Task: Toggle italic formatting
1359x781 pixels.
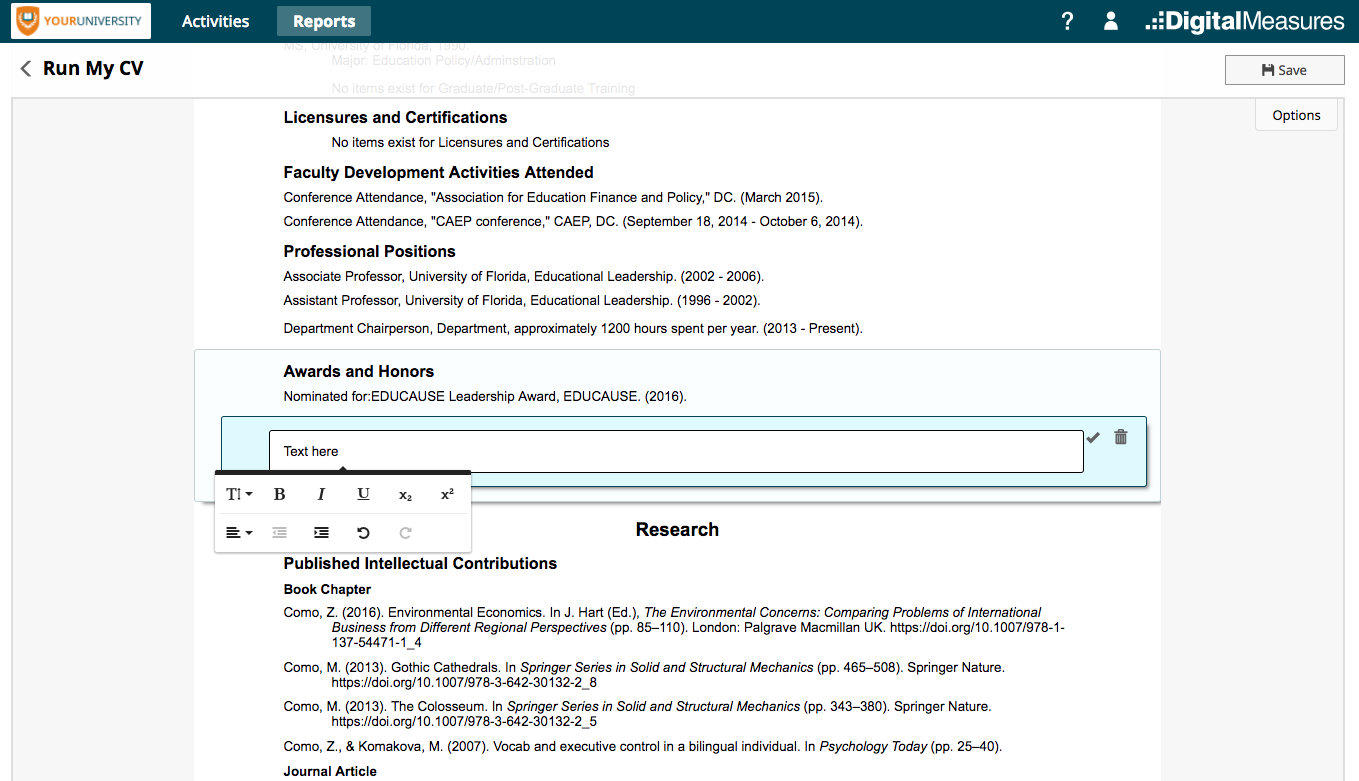Action: [321, 493]
